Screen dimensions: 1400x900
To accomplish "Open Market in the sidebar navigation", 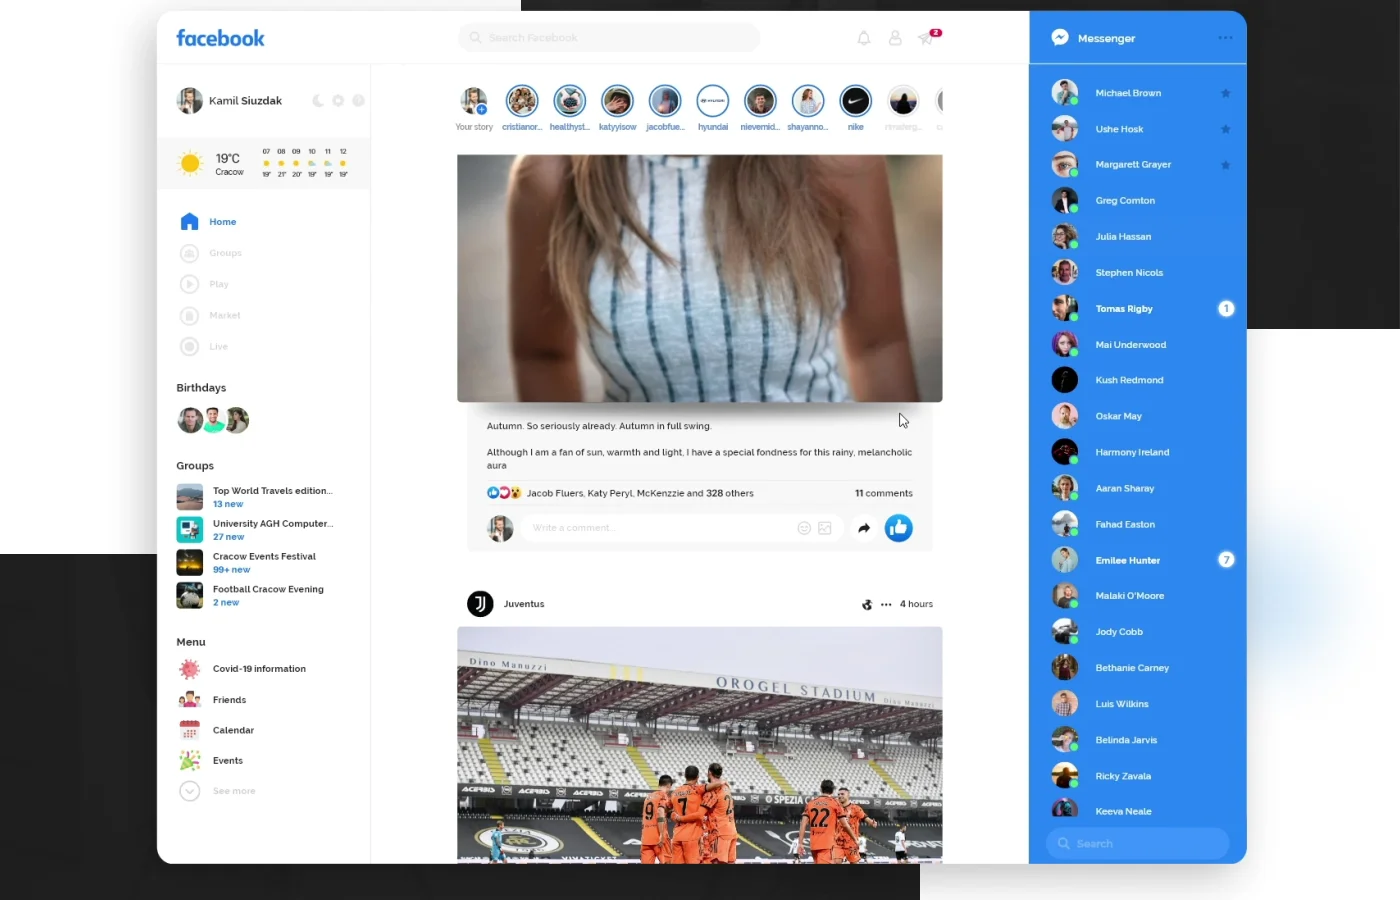I will (x=210, y=315).
